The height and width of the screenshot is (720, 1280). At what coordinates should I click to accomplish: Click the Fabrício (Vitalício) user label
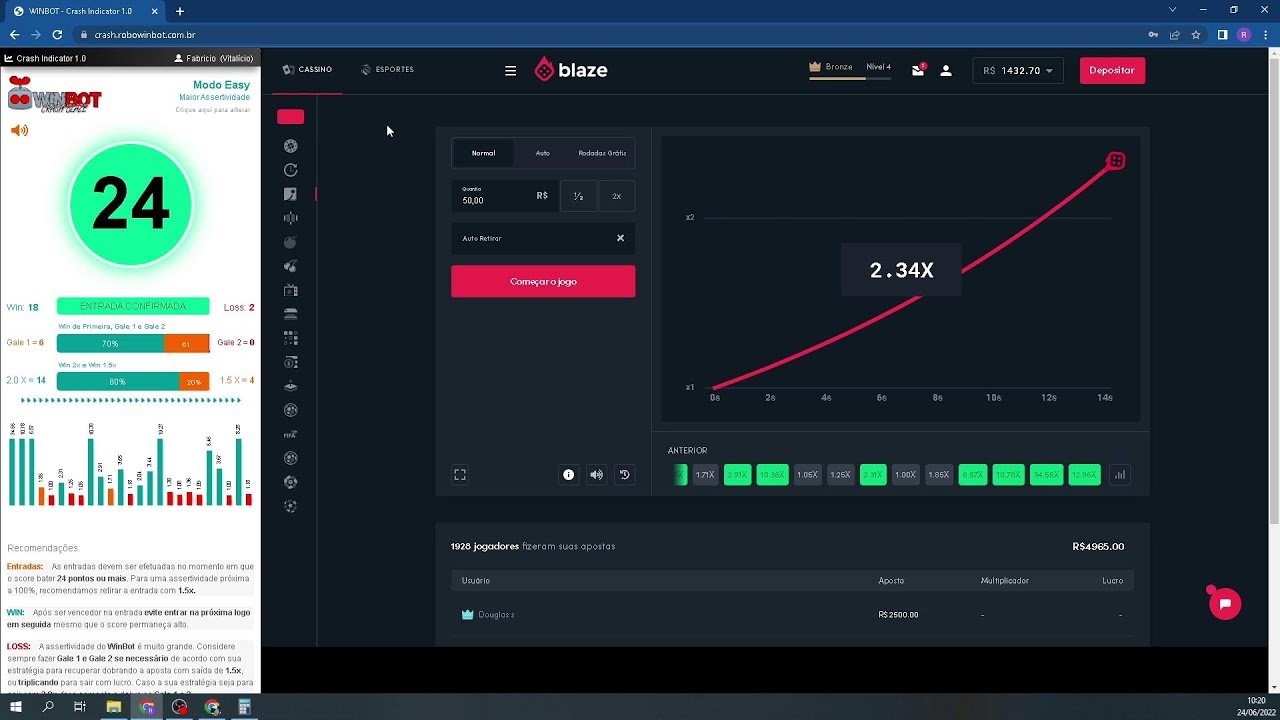tap(214, 58)
